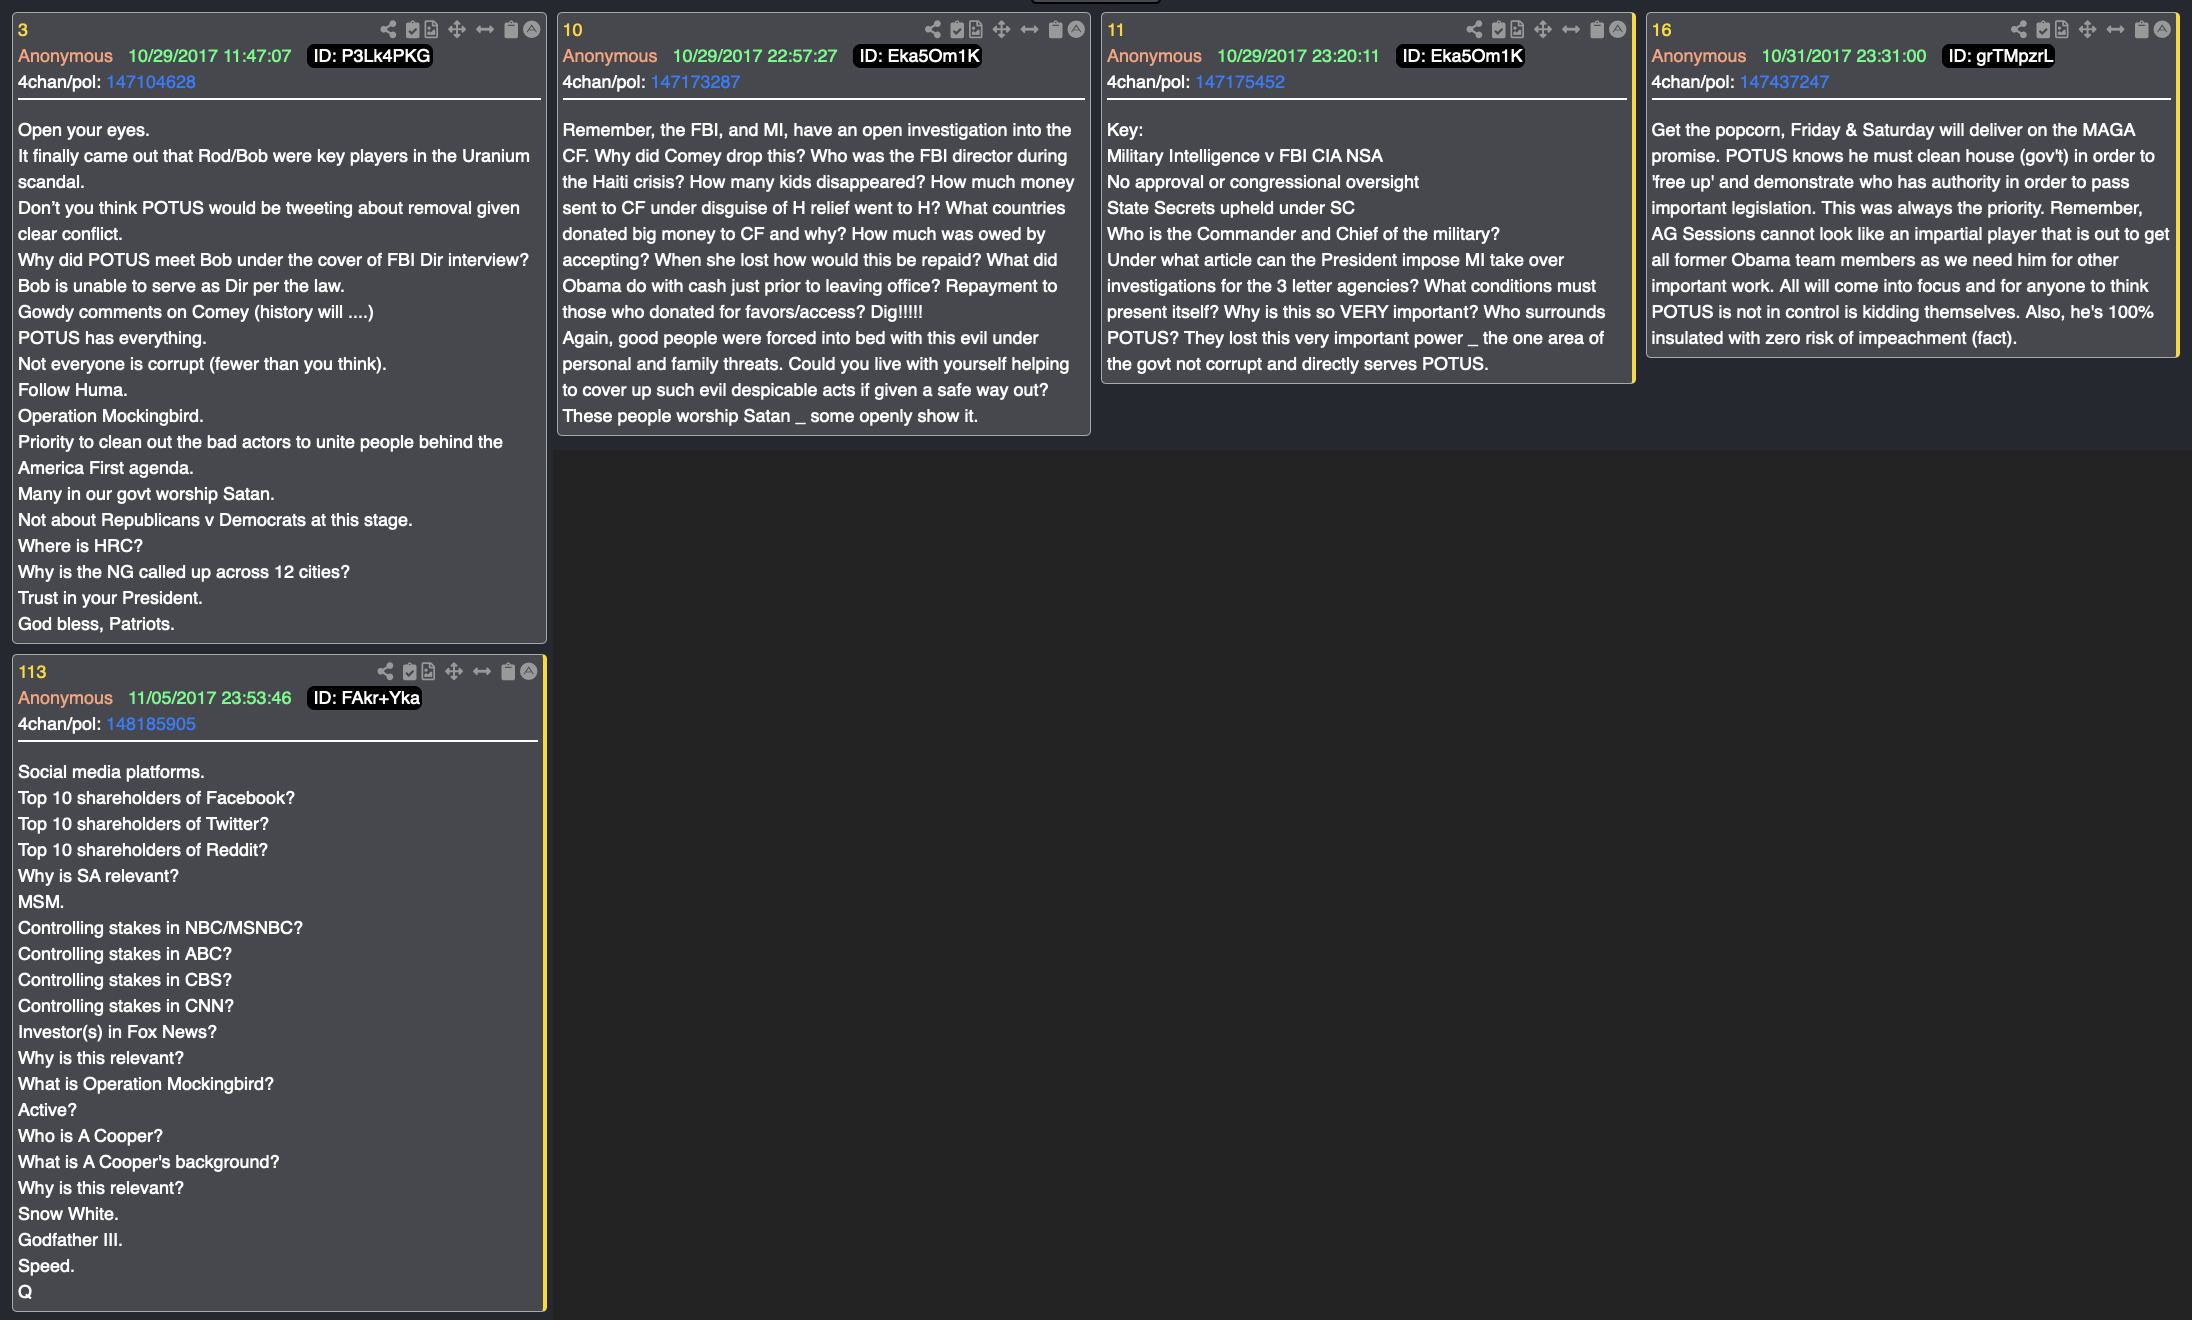Click timestamp 10/29/2017 22:57:27
Image resolution: width=2192 pixels, height=1320 pixels.
755,56
